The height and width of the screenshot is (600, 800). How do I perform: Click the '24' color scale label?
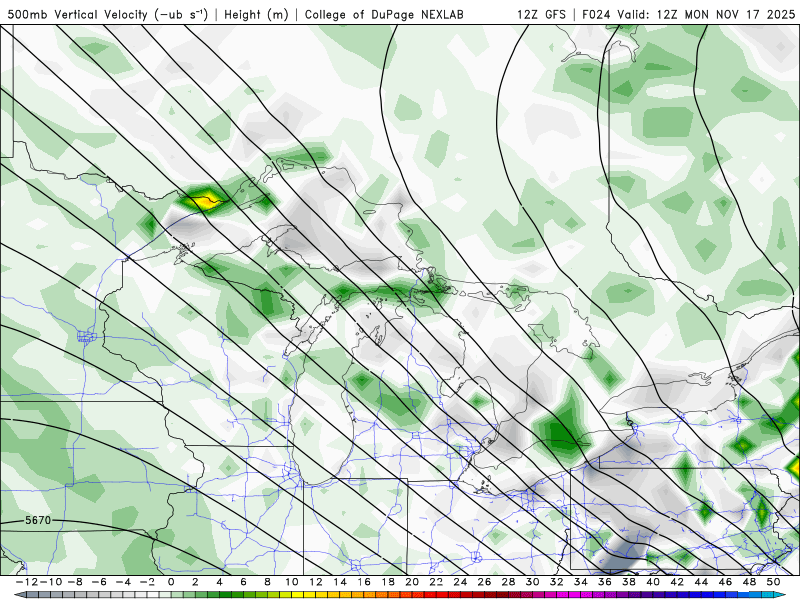(x=460, y=582)
